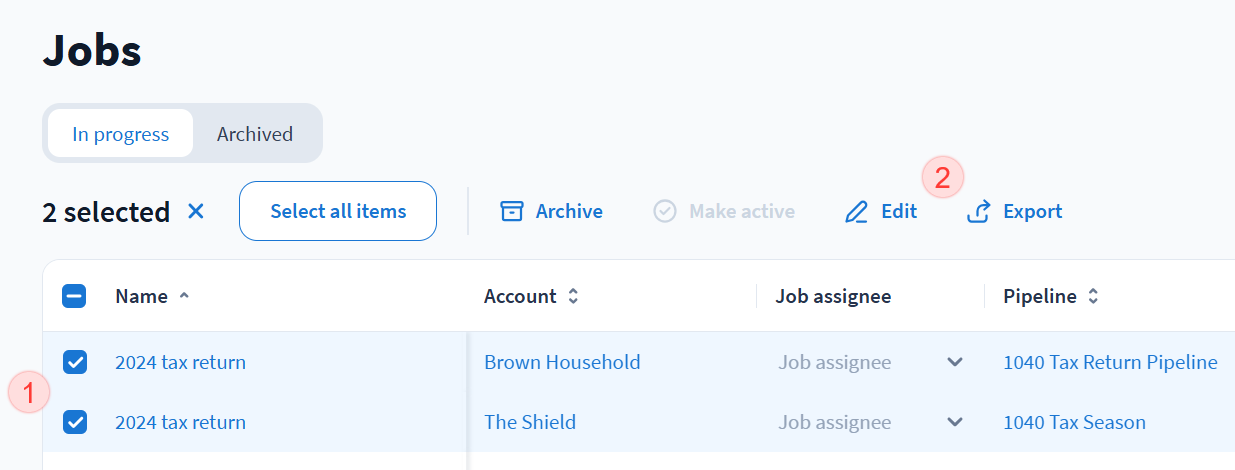Viewport: 1235px width, 470px height.
Task: Open The Shield account link
Action: click(530, 422)
